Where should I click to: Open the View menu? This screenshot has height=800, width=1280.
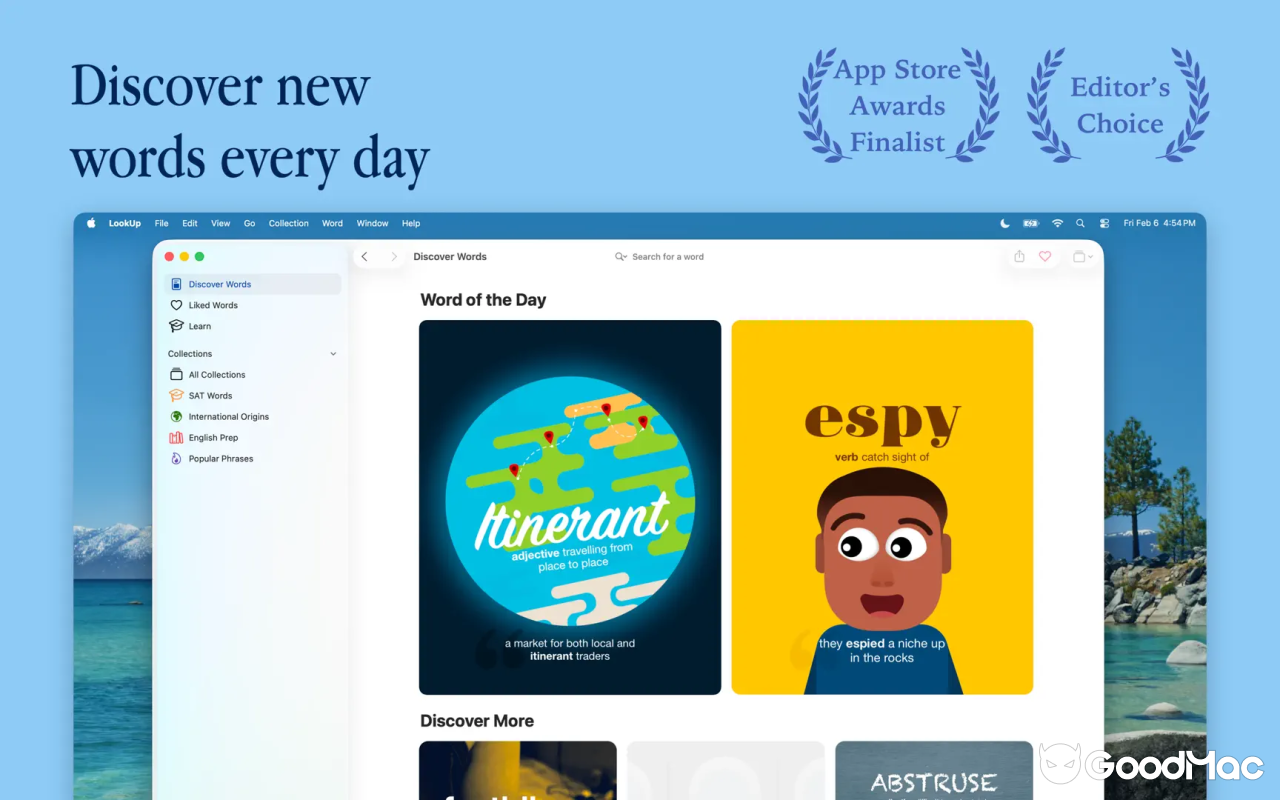(221, 223)
